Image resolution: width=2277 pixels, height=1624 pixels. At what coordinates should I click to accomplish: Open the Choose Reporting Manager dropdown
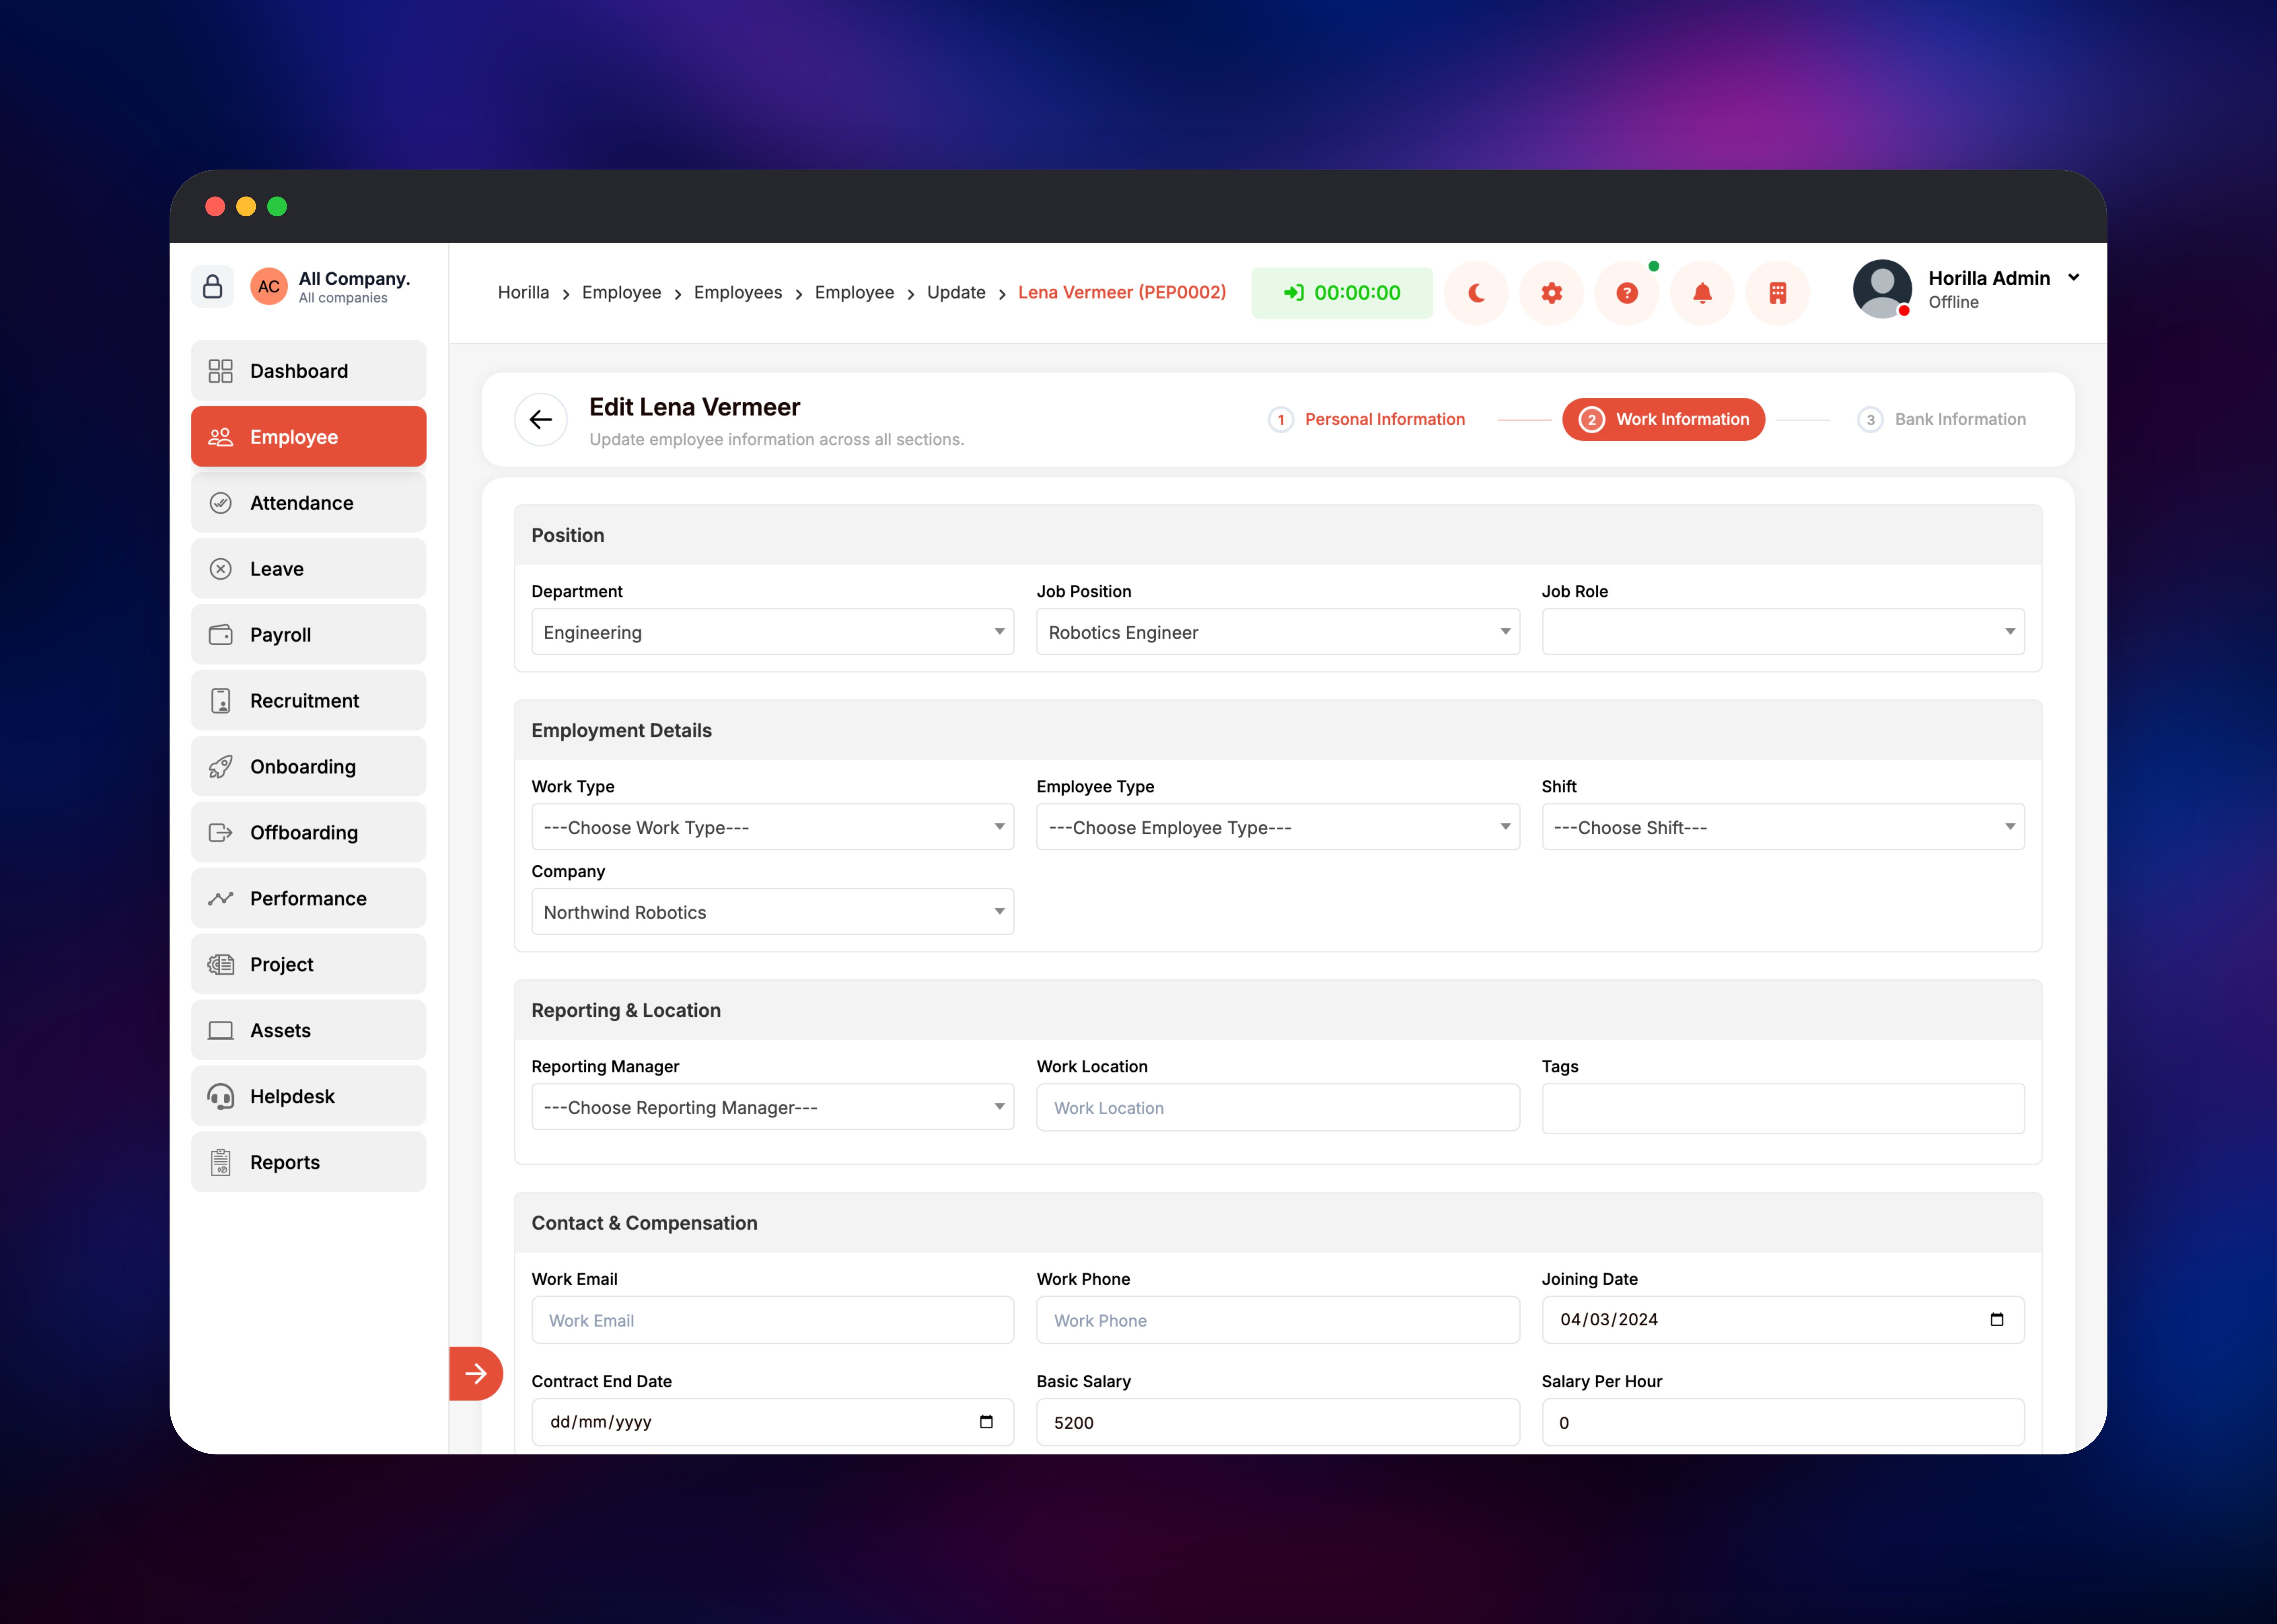(773, 1107)
